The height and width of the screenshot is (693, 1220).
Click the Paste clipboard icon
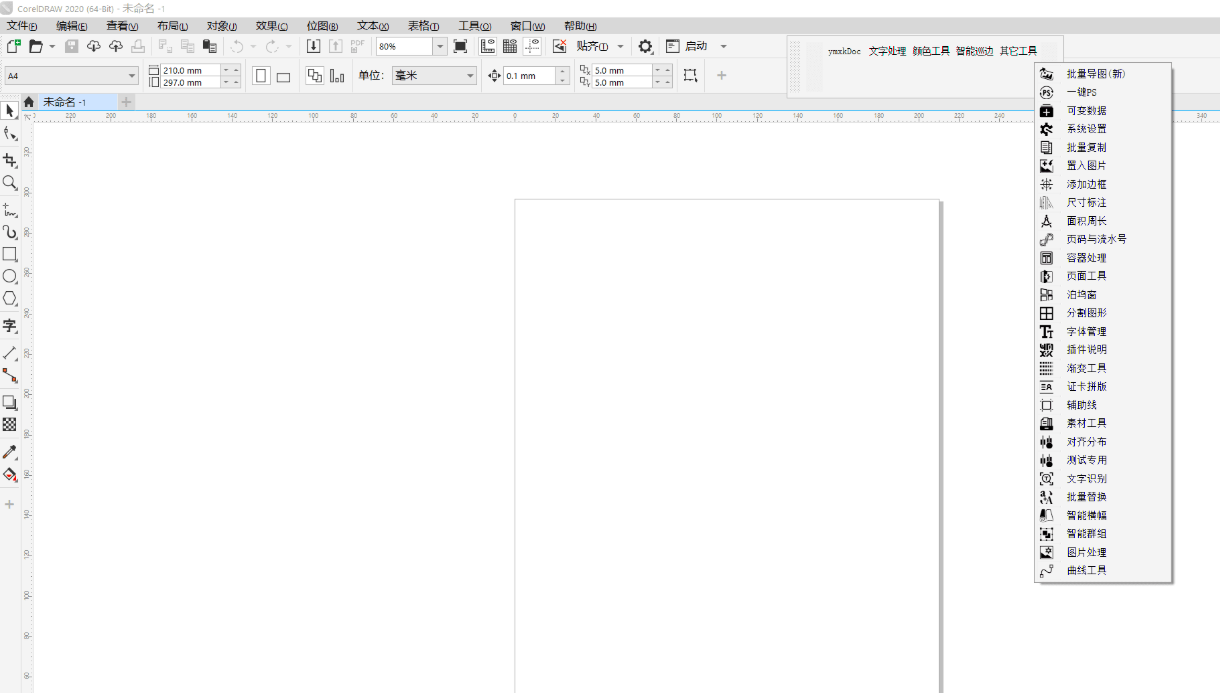210,46
